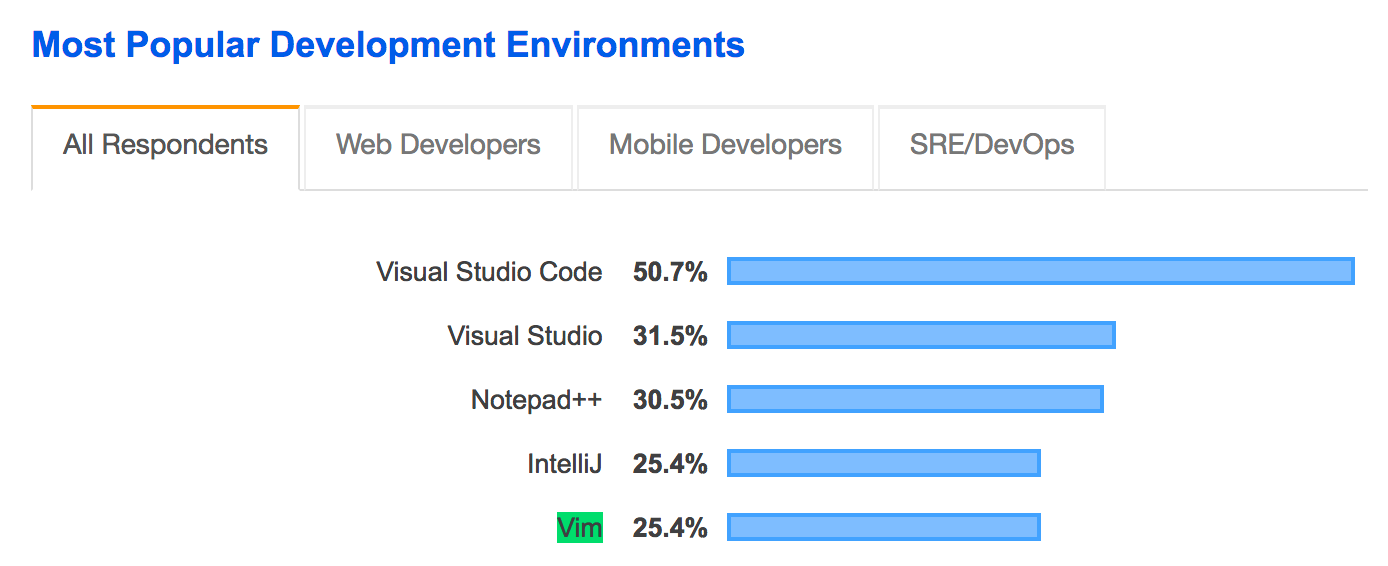1388x566 pixels.
Task: Click the bar for Visual Studio 31.5%
Action: point(921,335)
